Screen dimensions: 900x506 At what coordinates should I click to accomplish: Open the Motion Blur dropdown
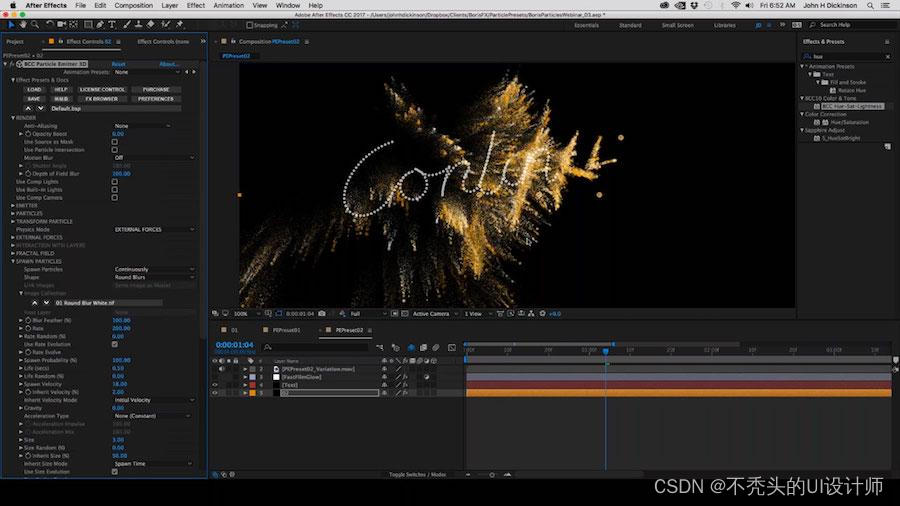pyautogui.click(x=154, y=157)
